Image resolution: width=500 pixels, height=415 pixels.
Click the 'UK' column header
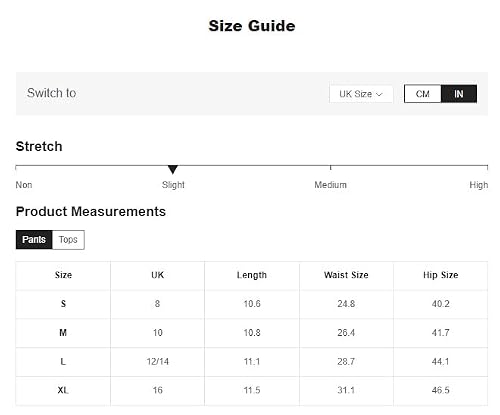[x=157, y=275]
